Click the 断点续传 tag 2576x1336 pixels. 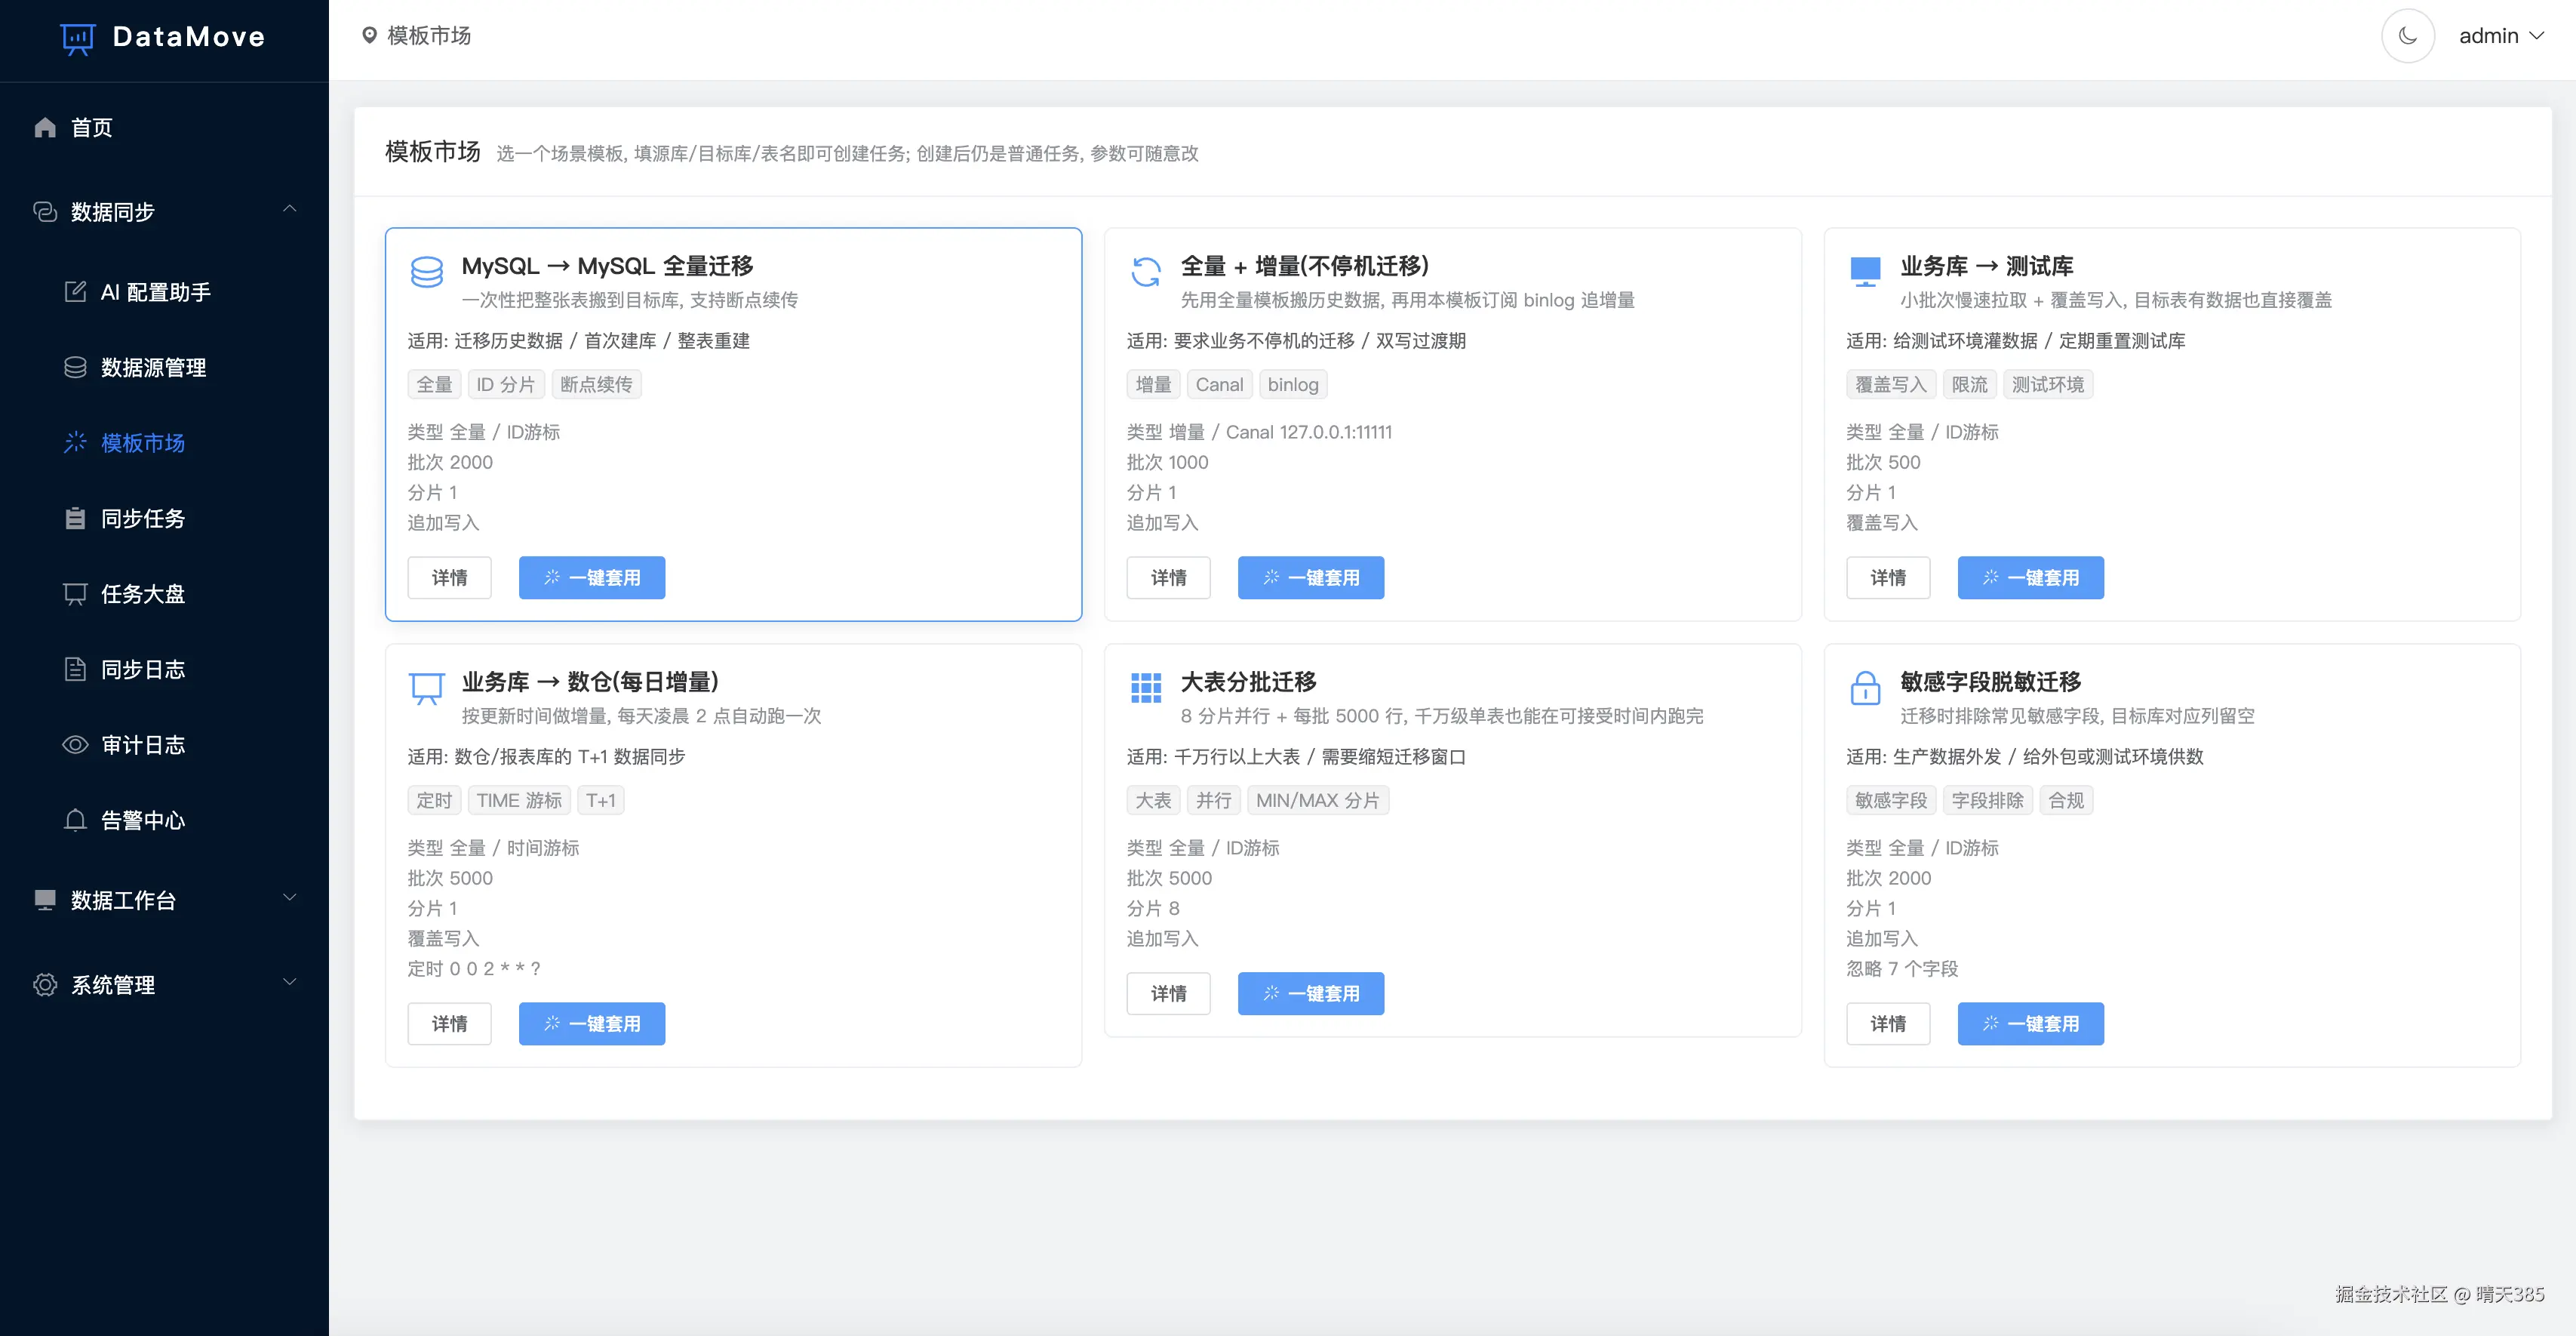[596, 385]
